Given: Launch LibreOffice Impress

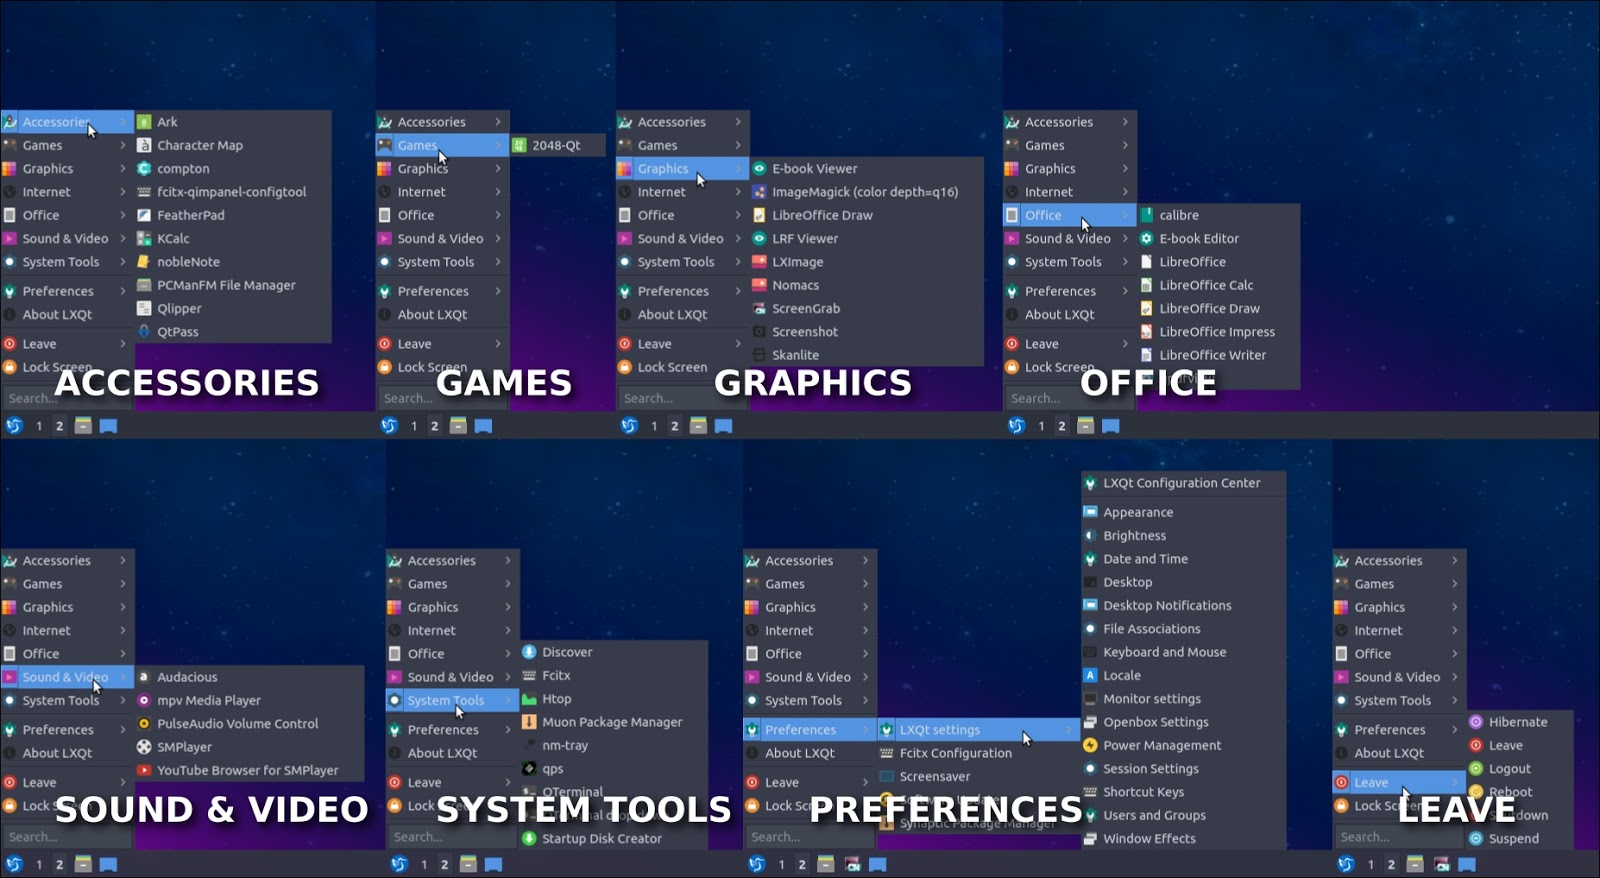Looking at the screenshot, I should point(1218,332).
